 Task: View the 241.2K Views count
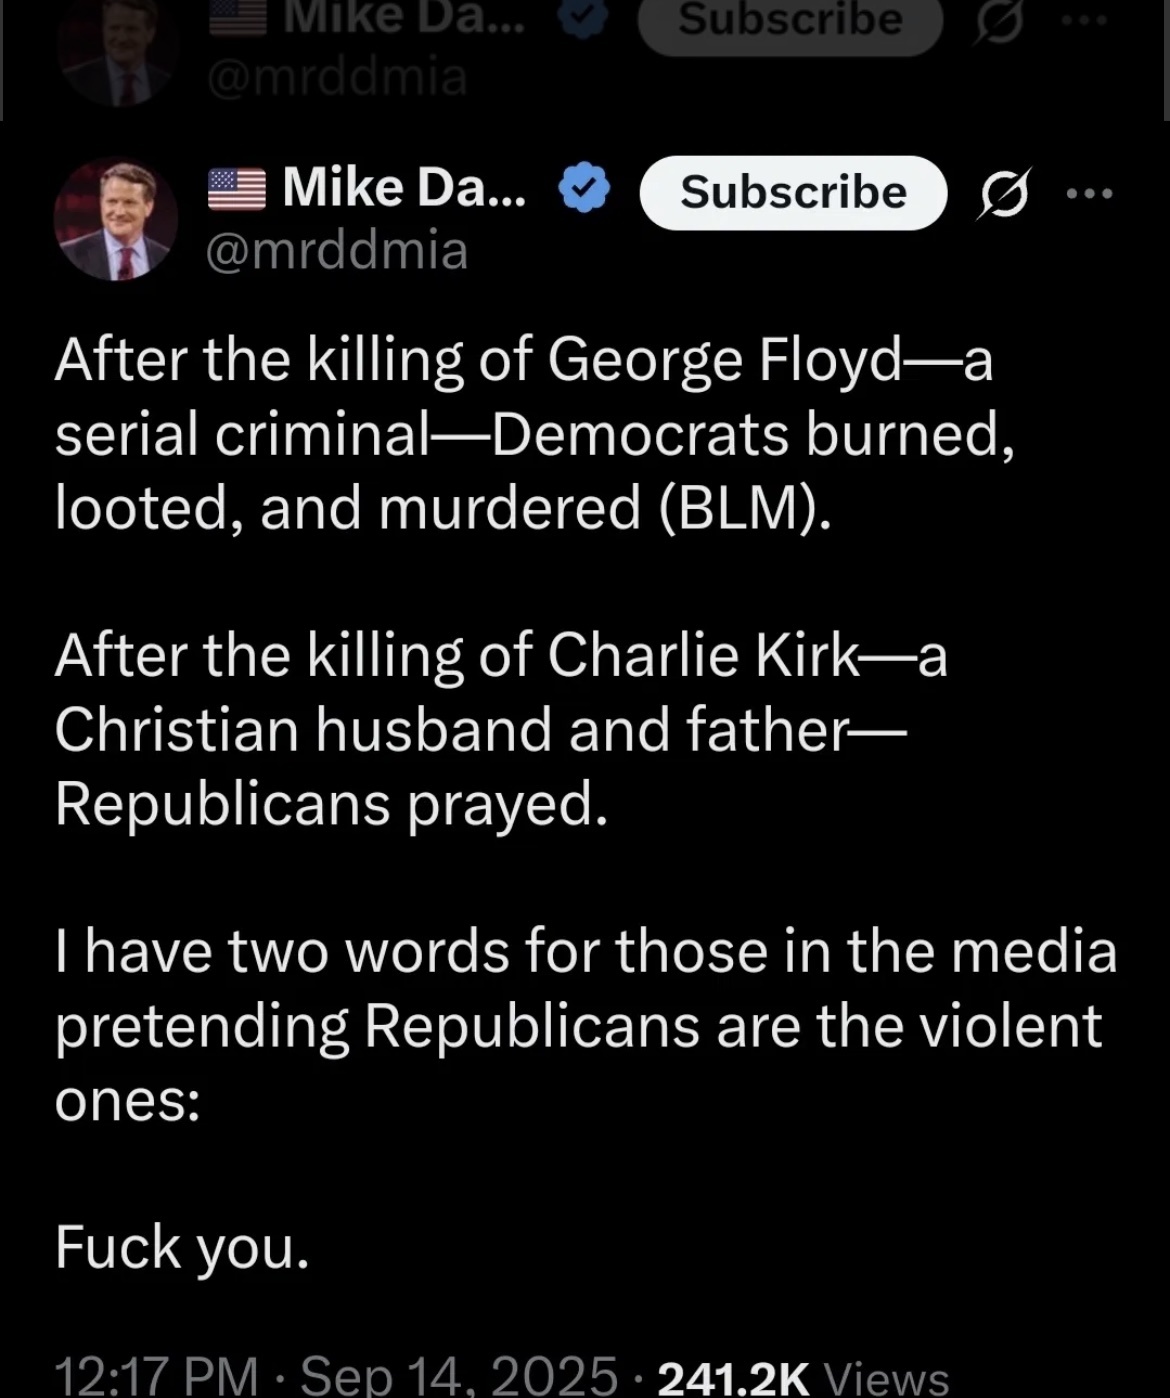point(803,1376)
